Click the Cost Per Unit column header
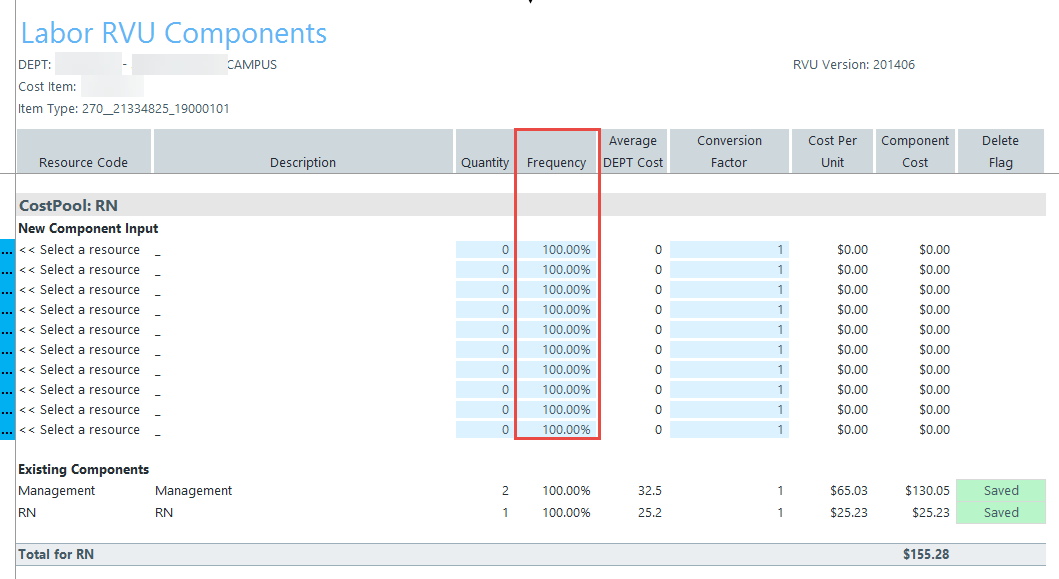Viewport: 1059px width, 579px height. point(832,151)
